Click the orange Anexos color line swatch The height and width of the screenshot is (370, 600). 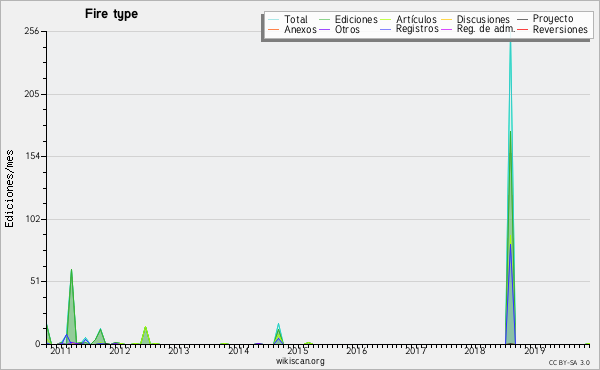click(x=274, y=29)
